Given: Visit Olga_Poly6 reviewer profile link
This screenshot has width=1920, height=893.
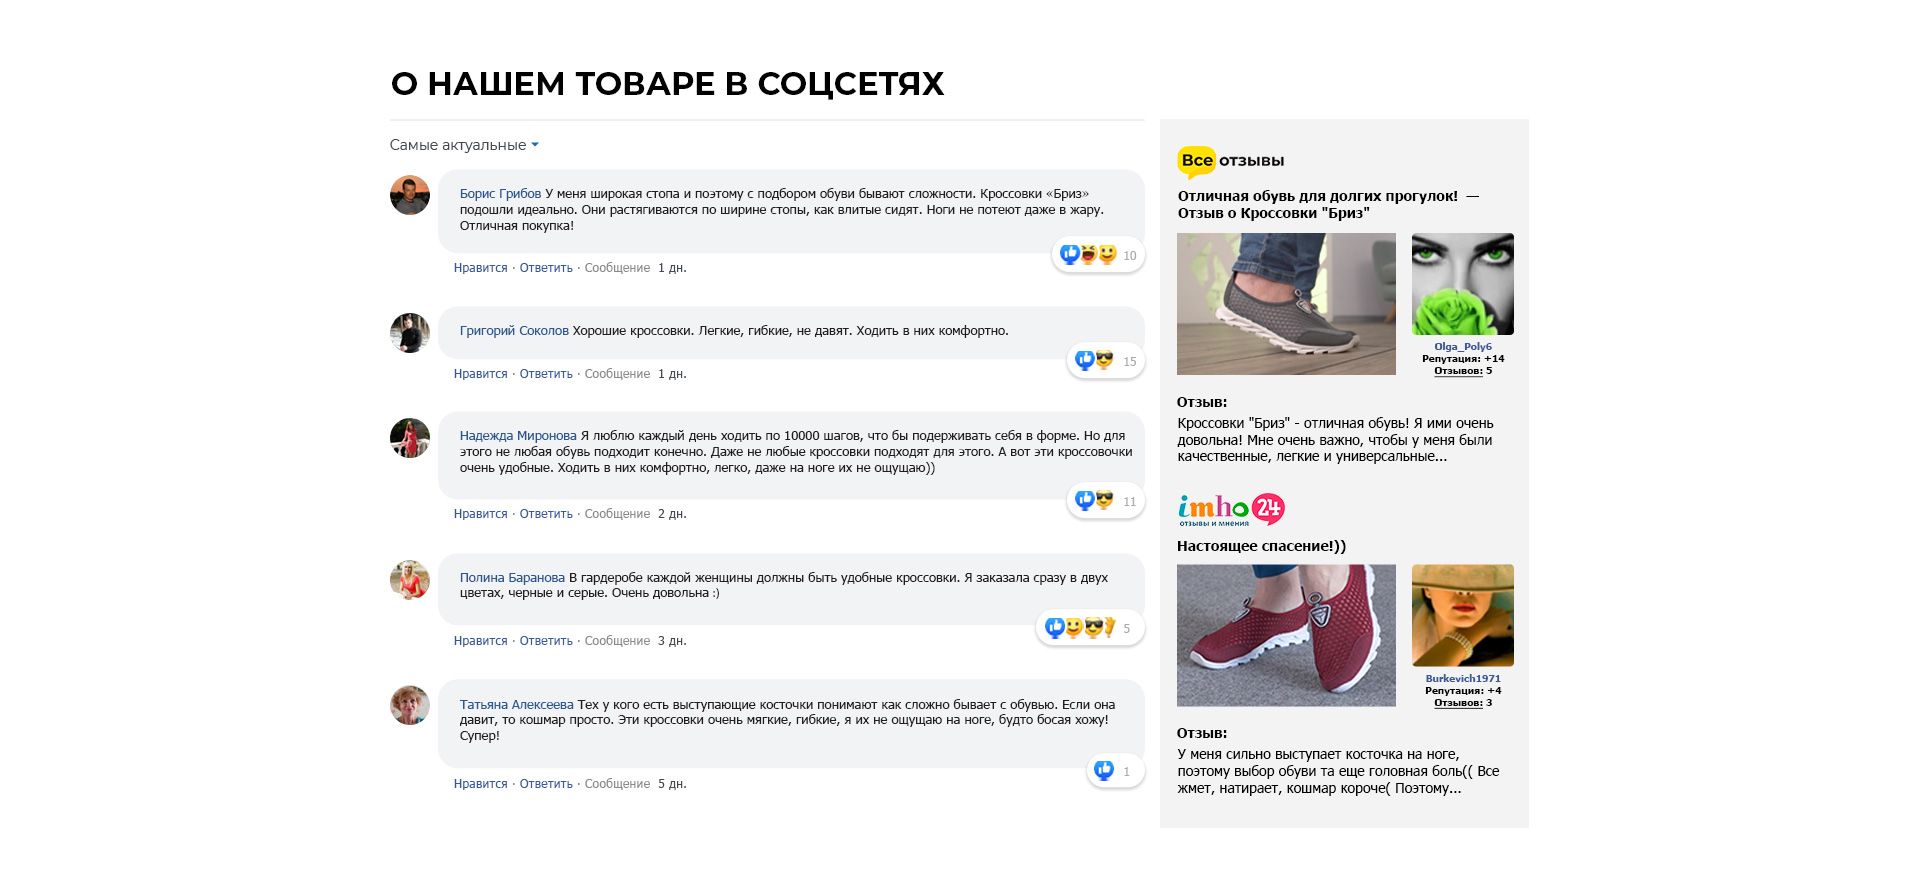Looking at the screenshot, I should (1462, 347).
